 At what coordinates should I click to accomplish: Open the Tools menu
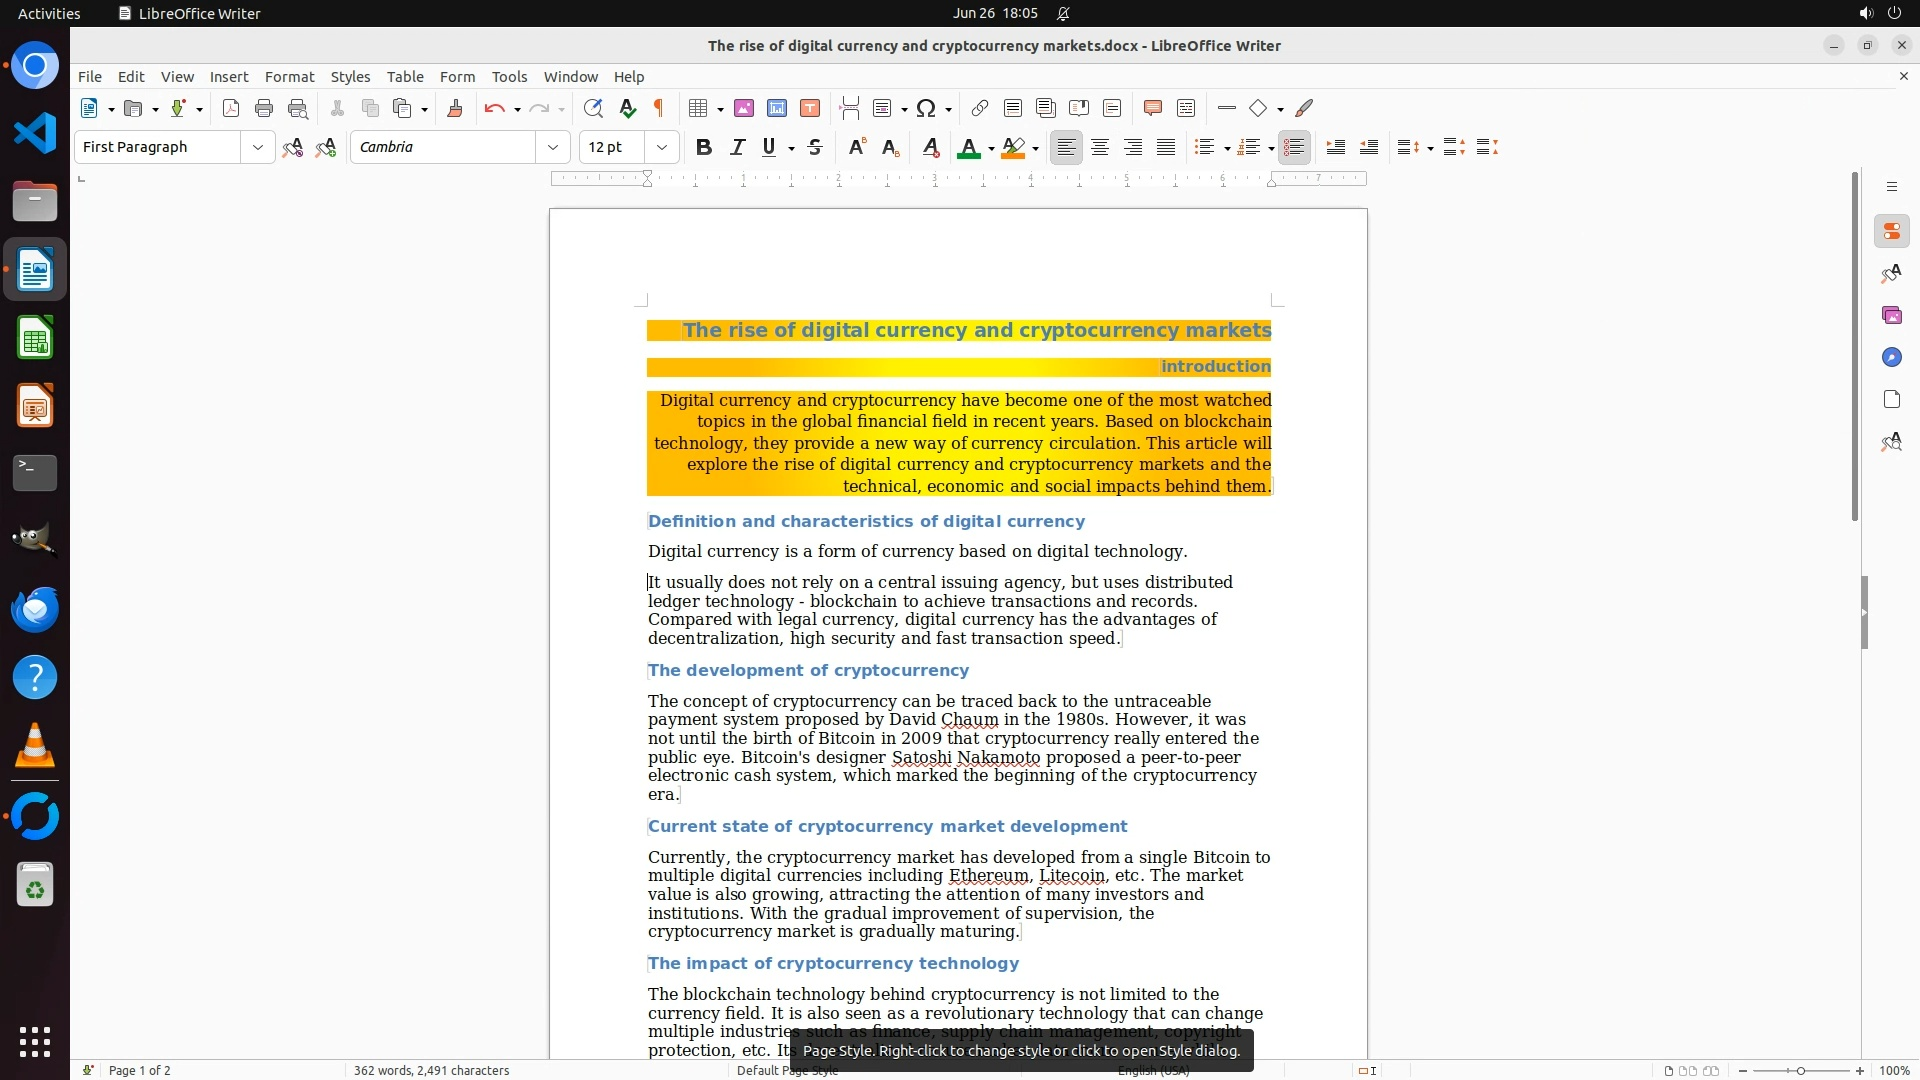(509, 77)
